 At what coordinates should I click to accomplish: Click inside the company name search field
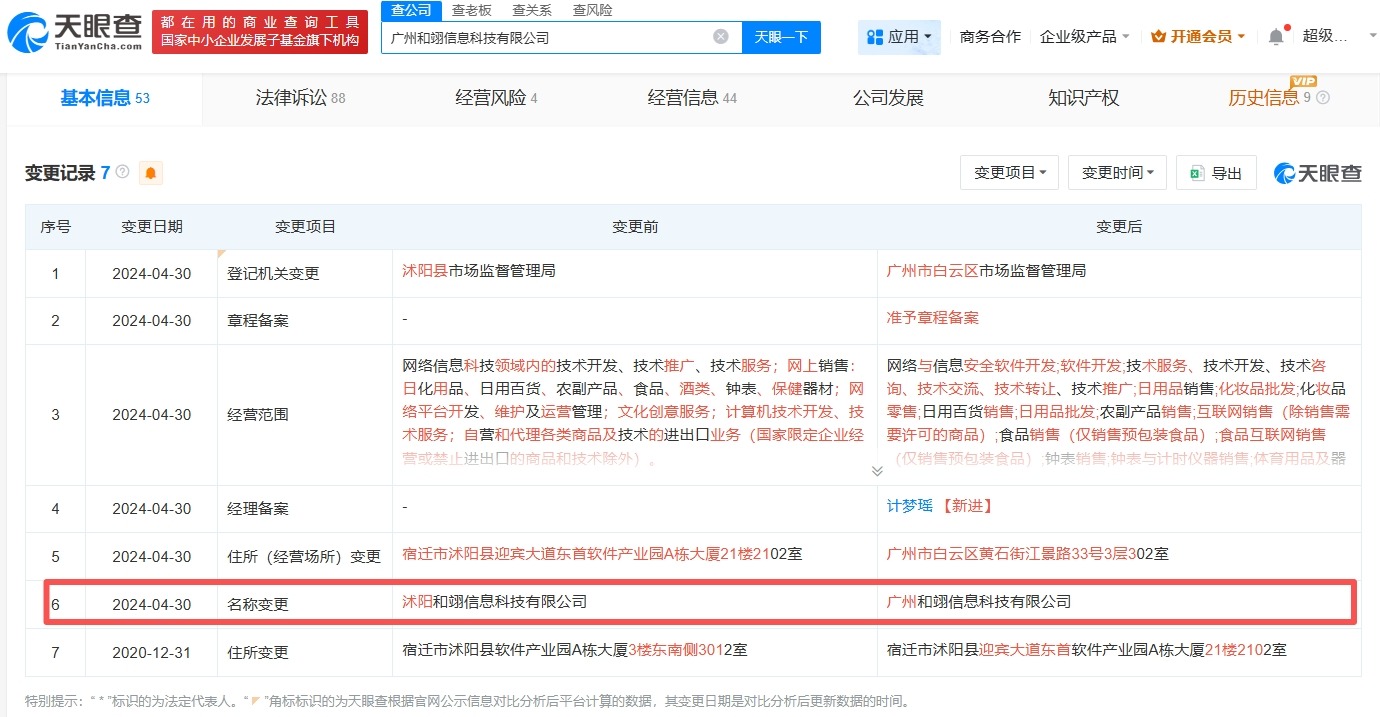550,36
